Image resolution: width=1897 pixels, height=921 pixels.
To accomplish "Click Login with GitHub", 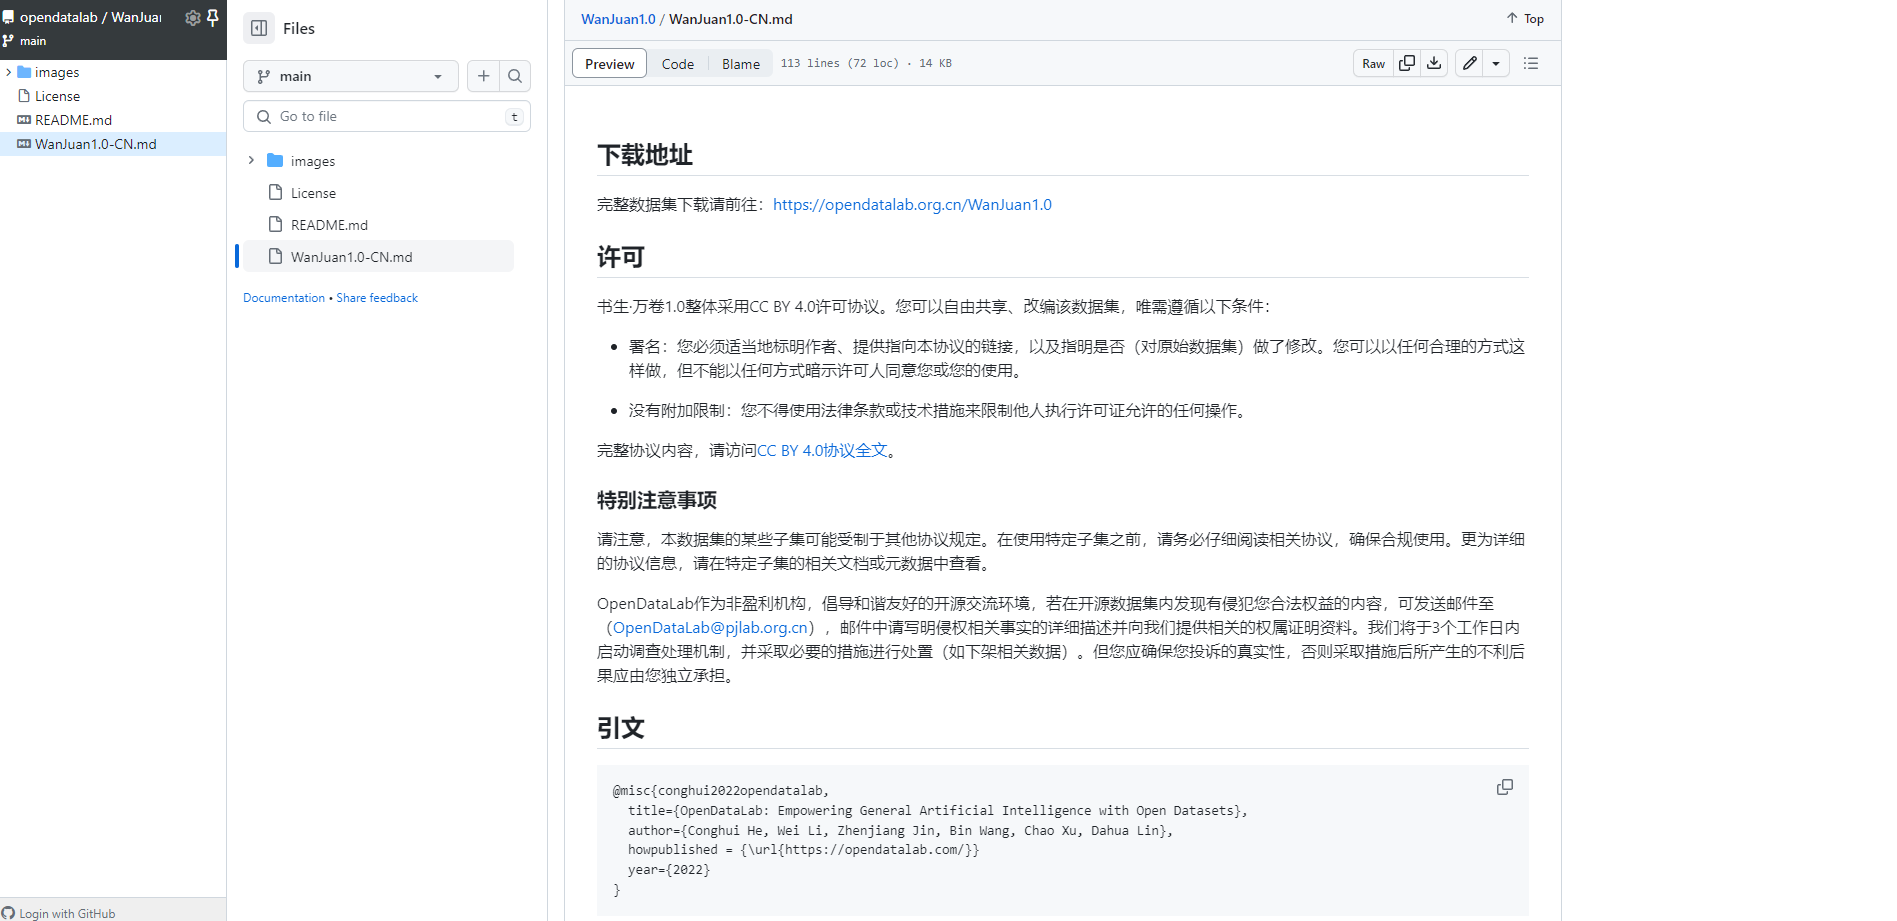I will [59, 913].
